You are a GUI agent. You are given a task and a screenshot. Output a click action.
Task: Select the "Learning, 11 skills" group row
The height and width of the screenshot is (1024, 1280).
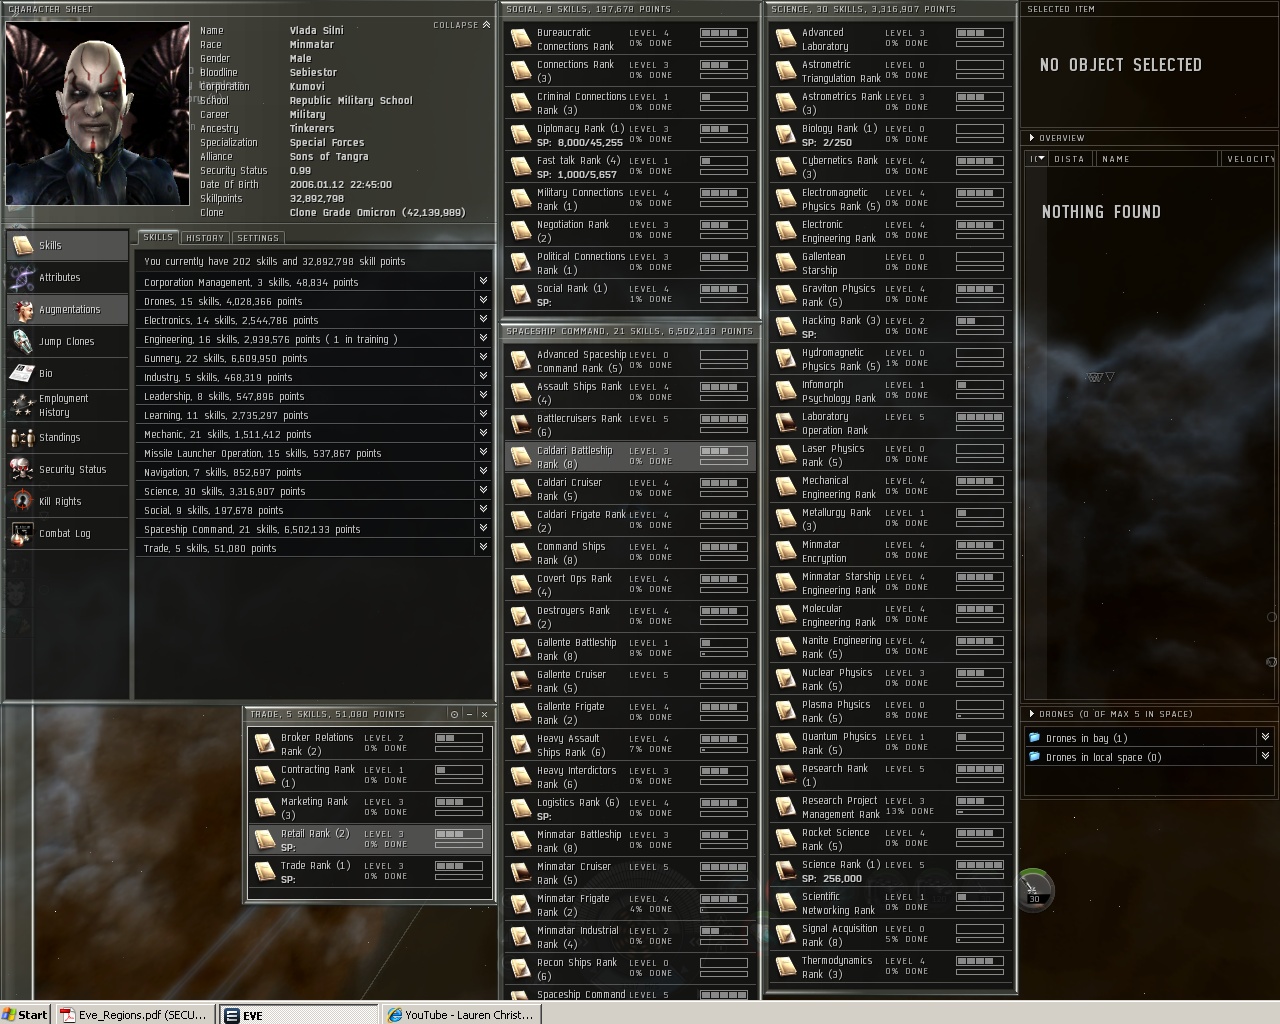pyautogui.click(x=314, y=415)
